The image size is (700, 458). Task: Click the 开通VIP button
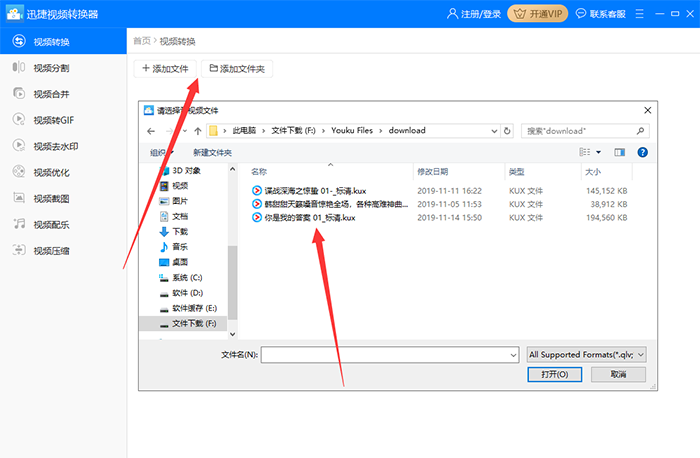pyautogui.click(x=538, y=13)
